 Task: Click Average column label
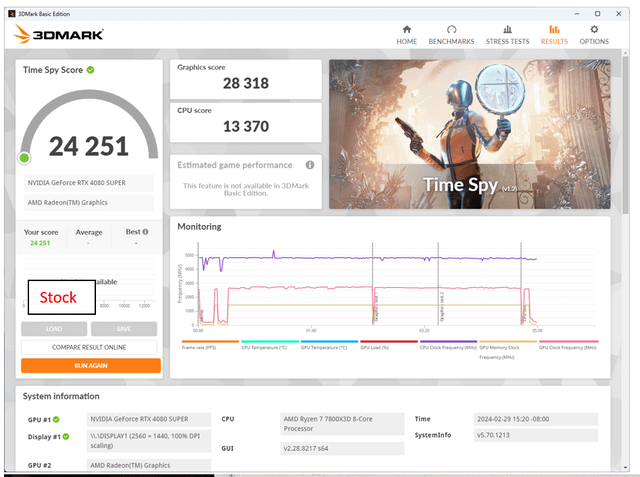[89, 232]
